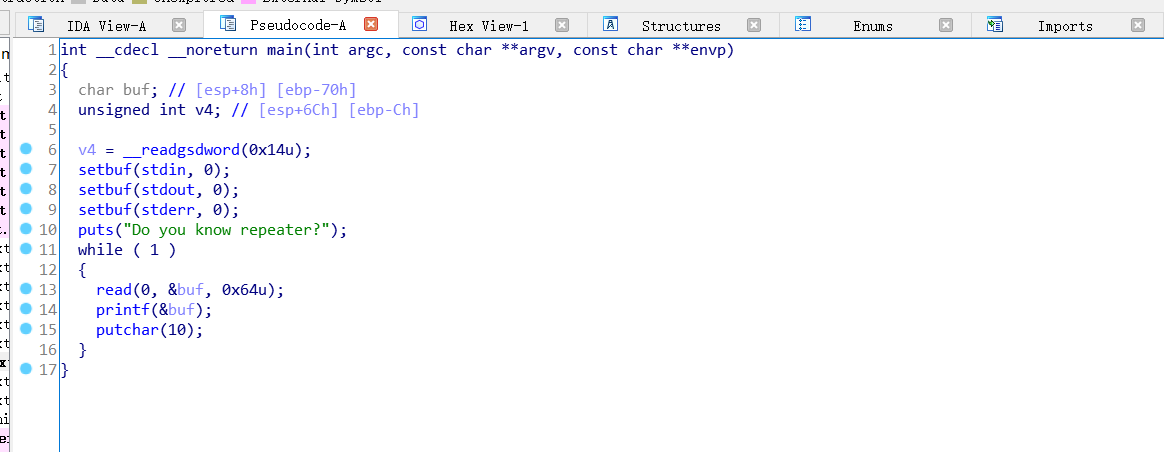
Task: Click the Pseudocode-A tab icon
Action: tap(228, 24)
